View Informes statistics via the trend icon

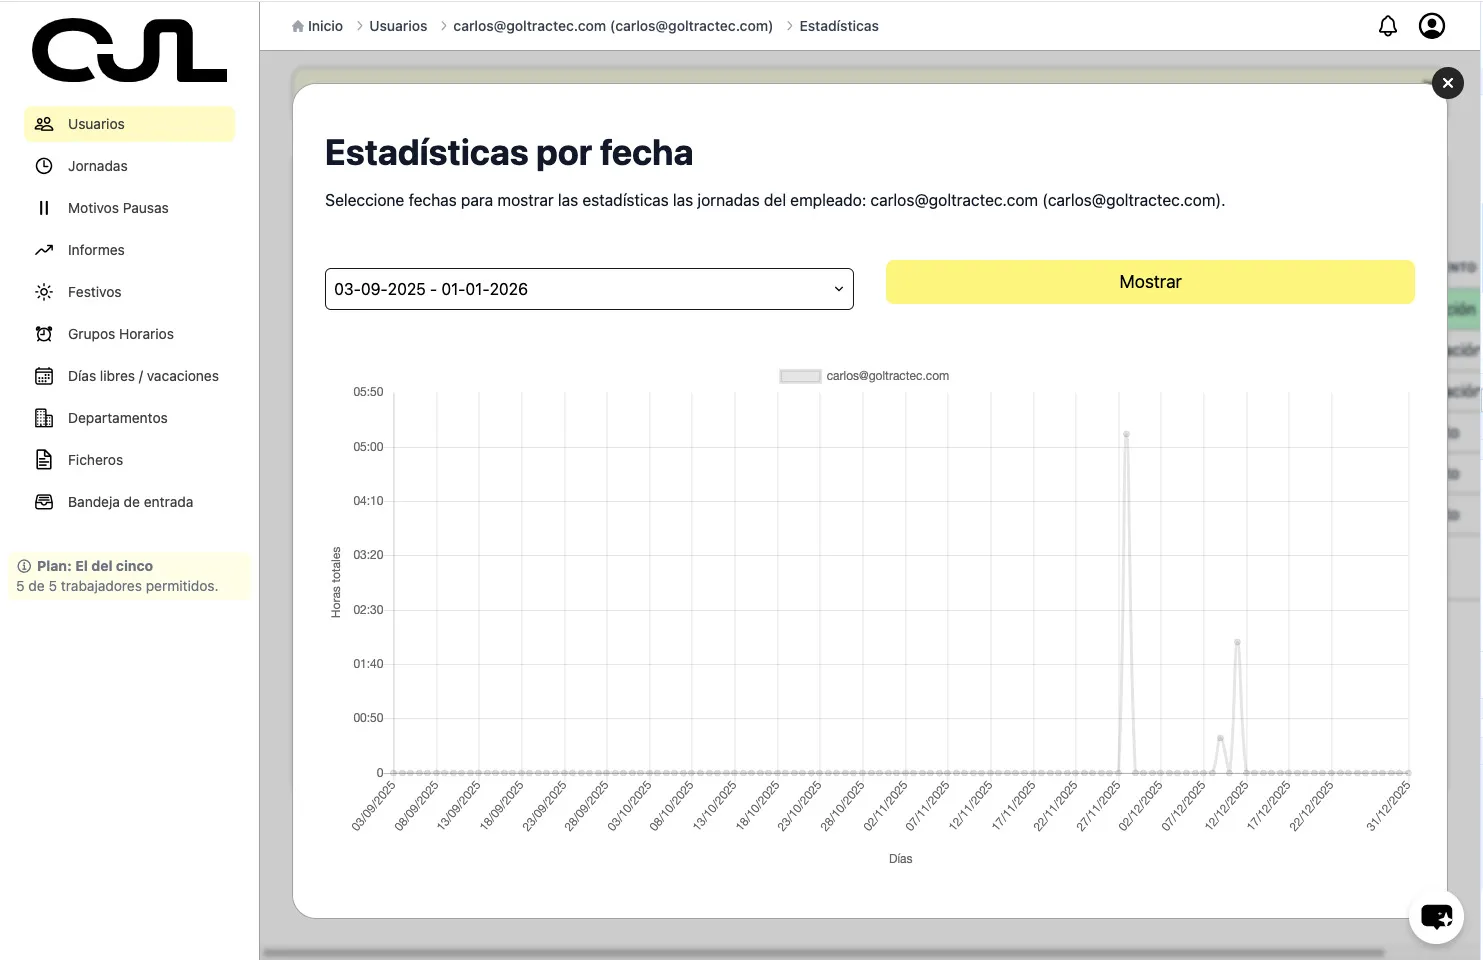44,249
